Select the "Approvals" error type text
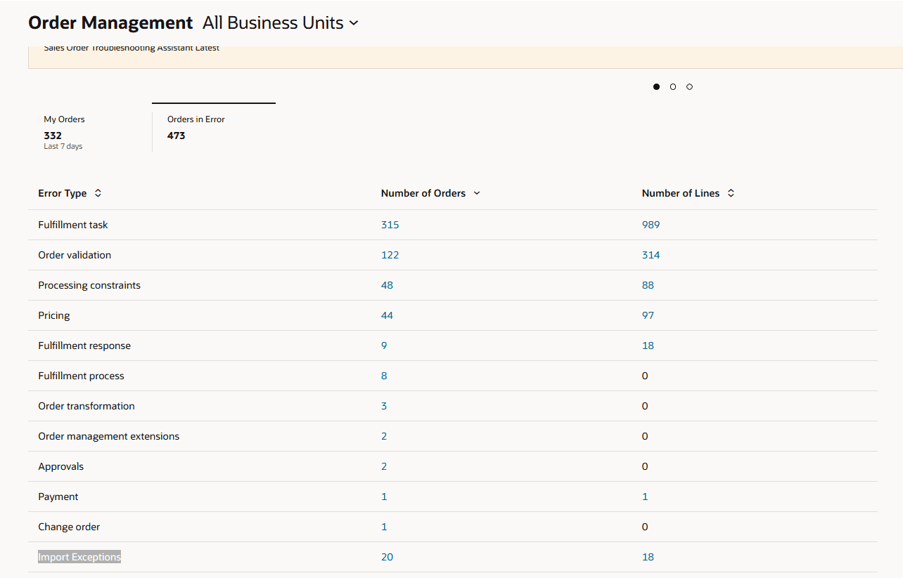 tap(61, 467)
